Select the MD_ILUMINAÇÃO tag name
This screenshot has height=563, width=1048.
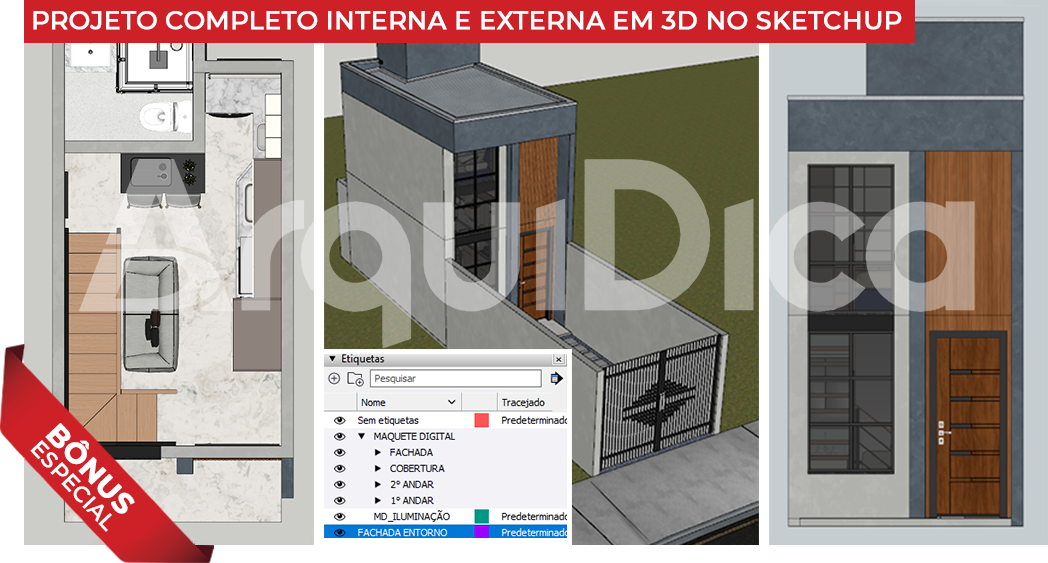(411, 517)
